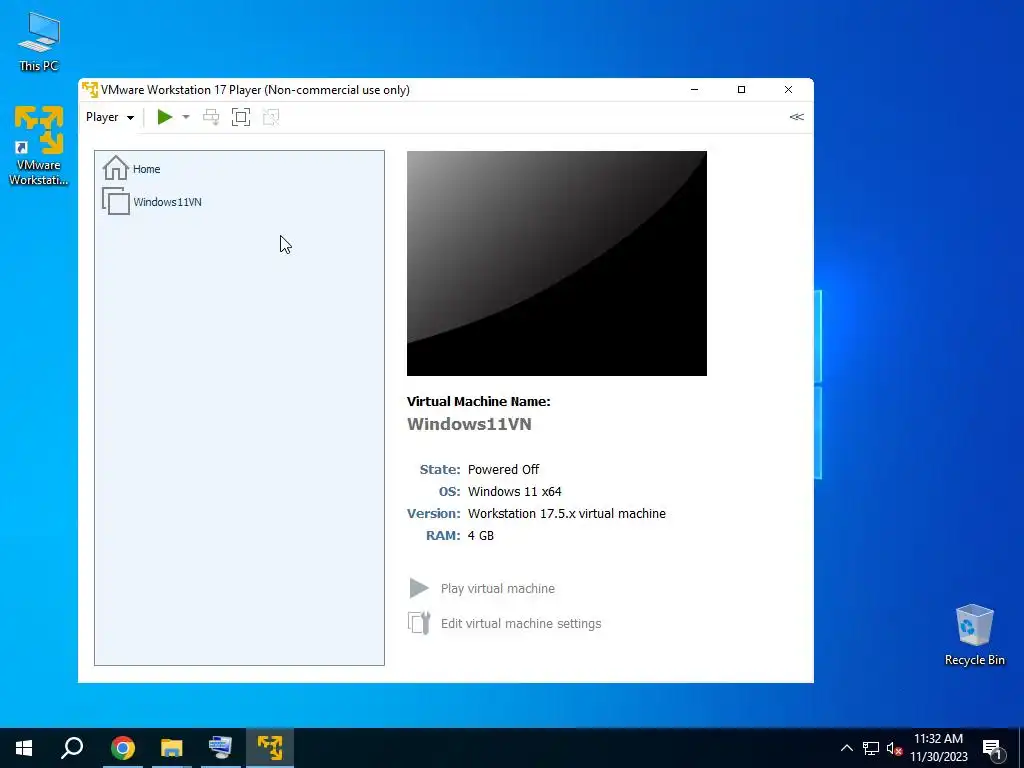Click the Powered Off state text
The image size is (1024, 768).
tap(504, 470)
